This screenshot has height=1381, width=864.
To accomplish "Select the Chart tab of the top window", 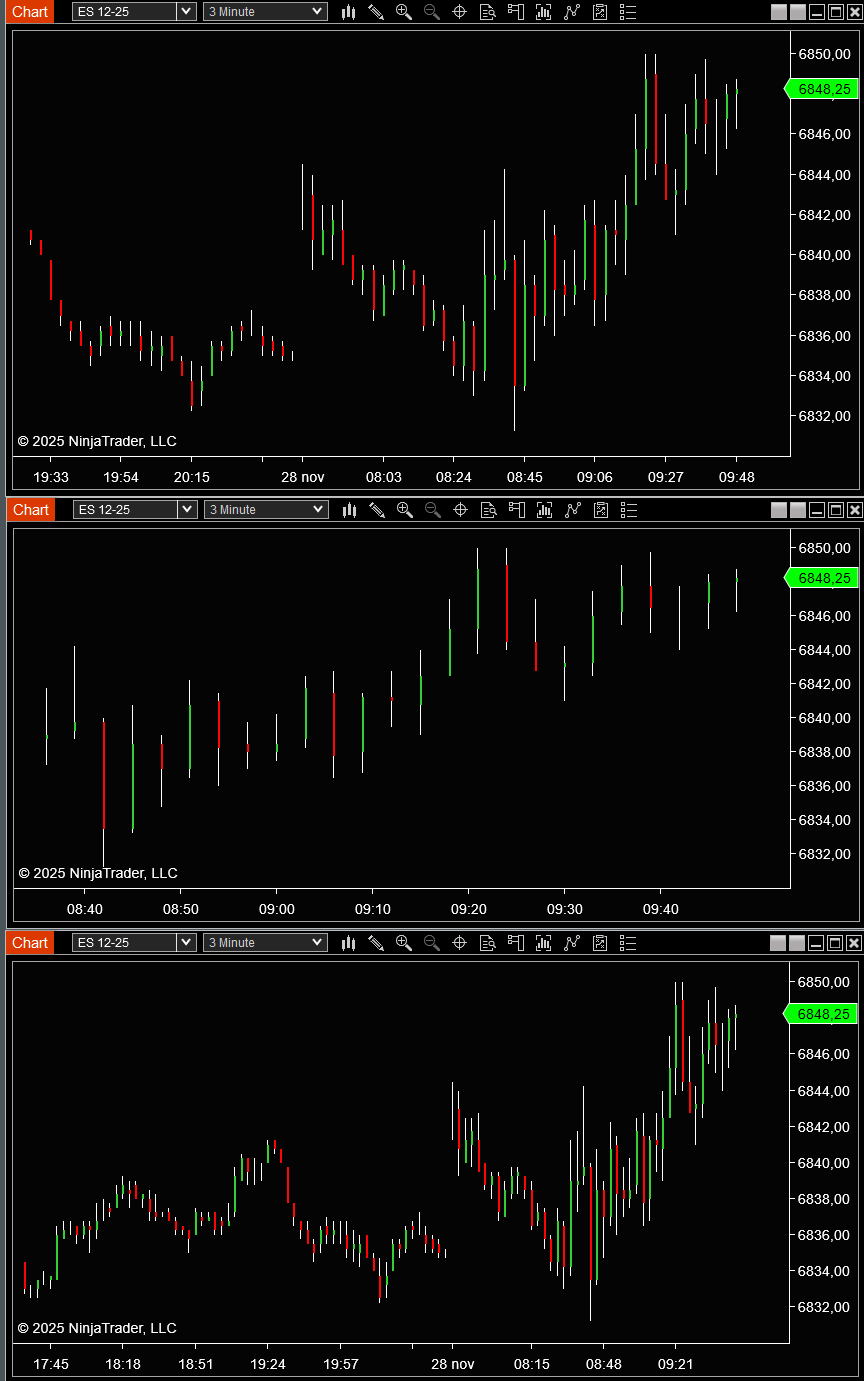I will [x=30, y=12].
